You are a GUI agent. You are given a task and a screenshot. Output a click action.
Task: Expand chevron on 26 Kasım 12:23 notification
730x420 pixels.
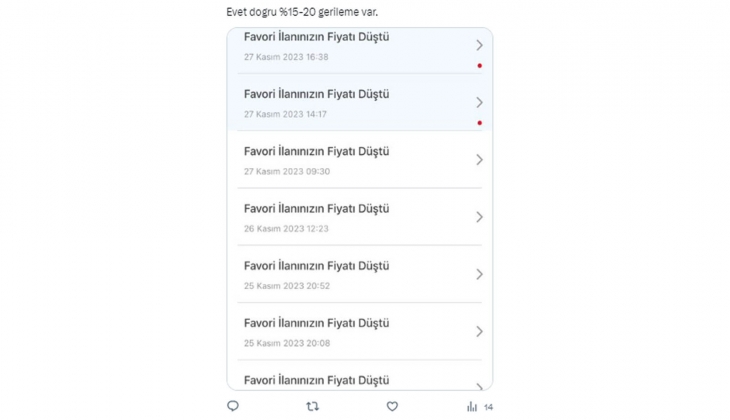pos(480,217)
